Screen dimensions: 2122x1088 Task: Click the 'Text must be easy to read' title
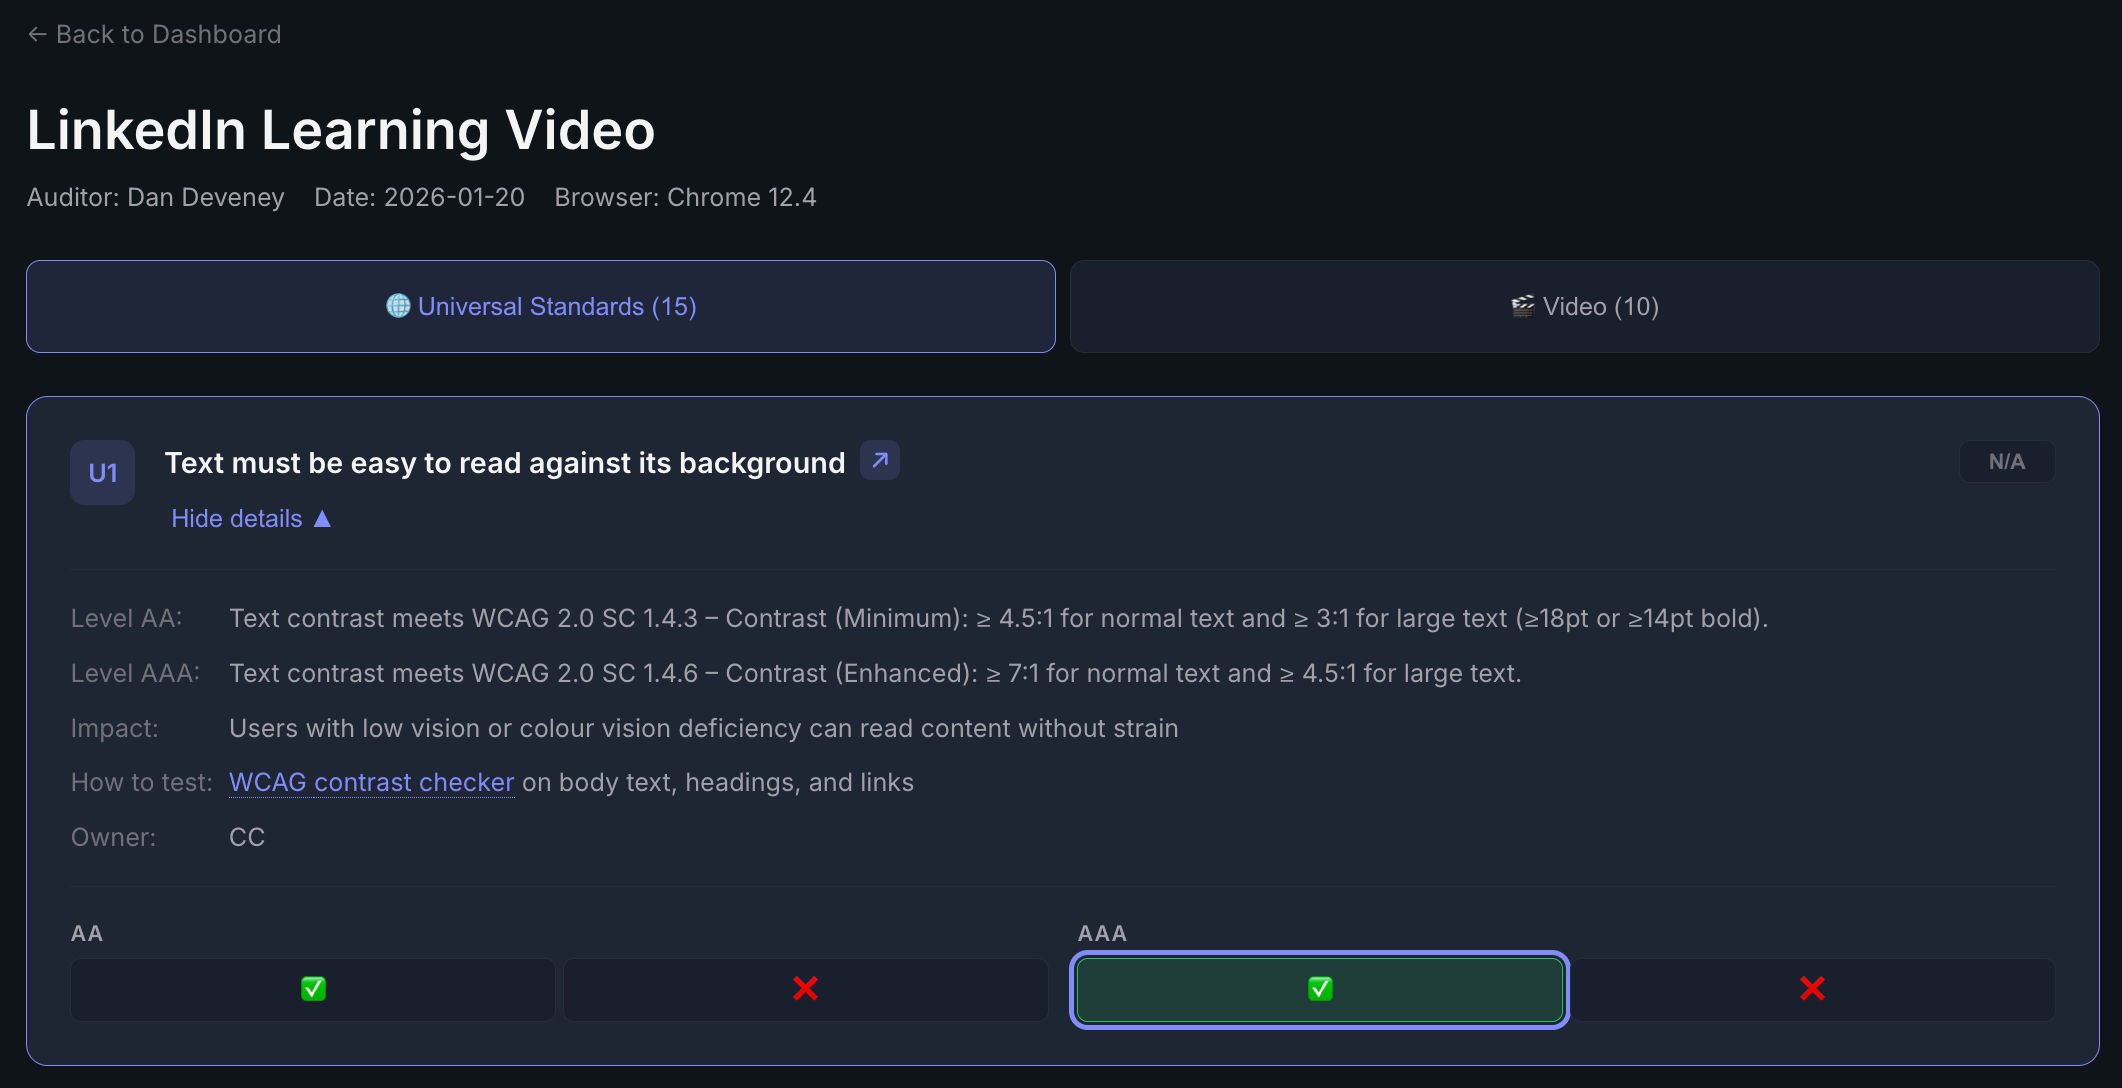pyautogui.click(x=505, y=463)
